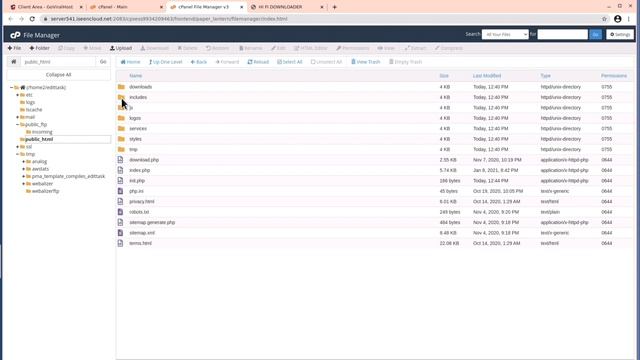Click the Move toolbar item
The image size is (640, 360).
[x=92, y=48]
